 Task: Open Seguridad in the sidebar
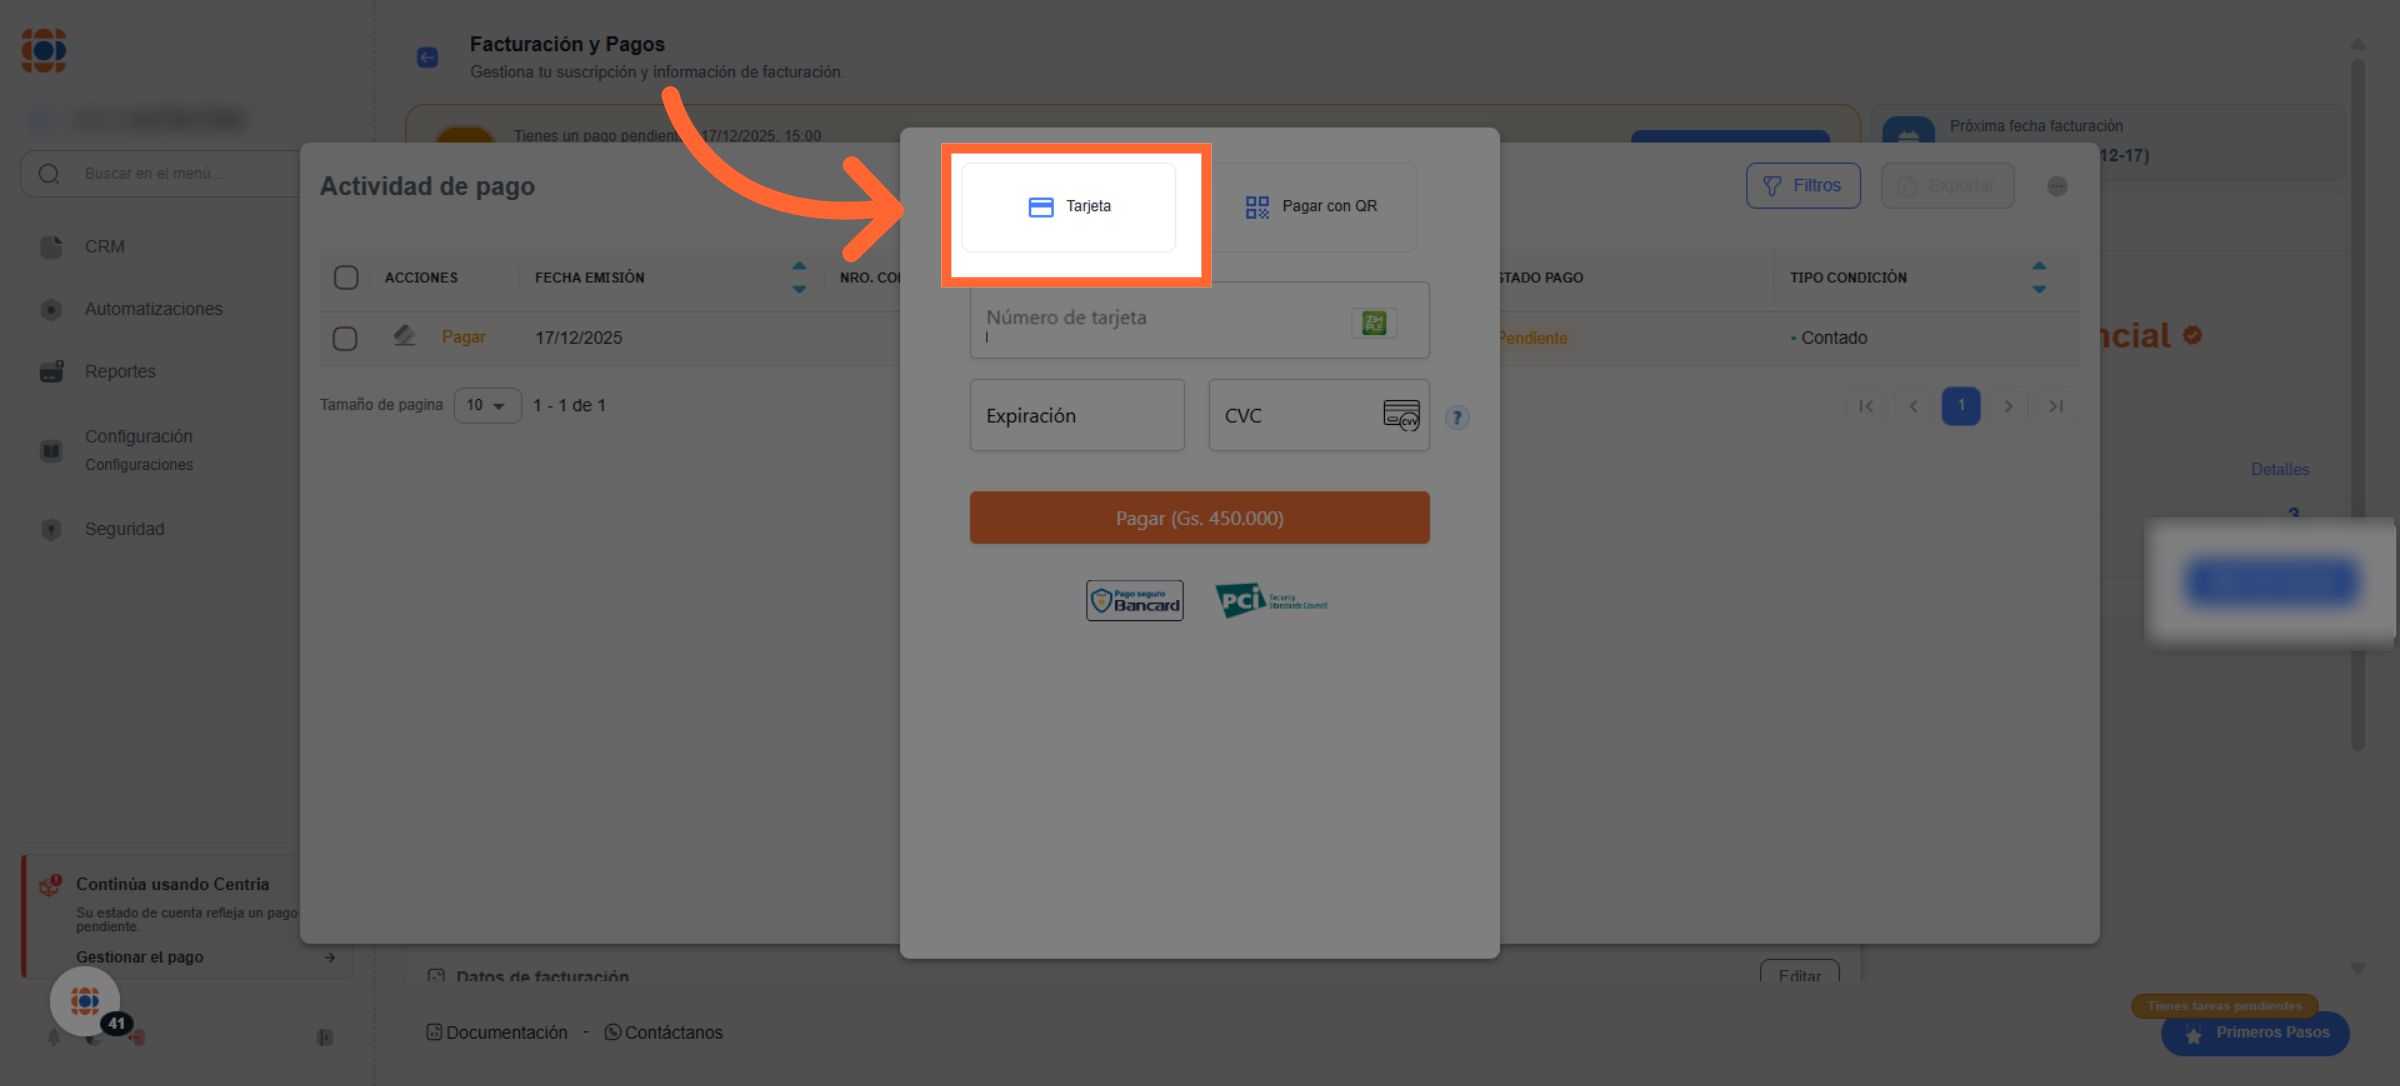pyautogui.click(x=124, y=529)
